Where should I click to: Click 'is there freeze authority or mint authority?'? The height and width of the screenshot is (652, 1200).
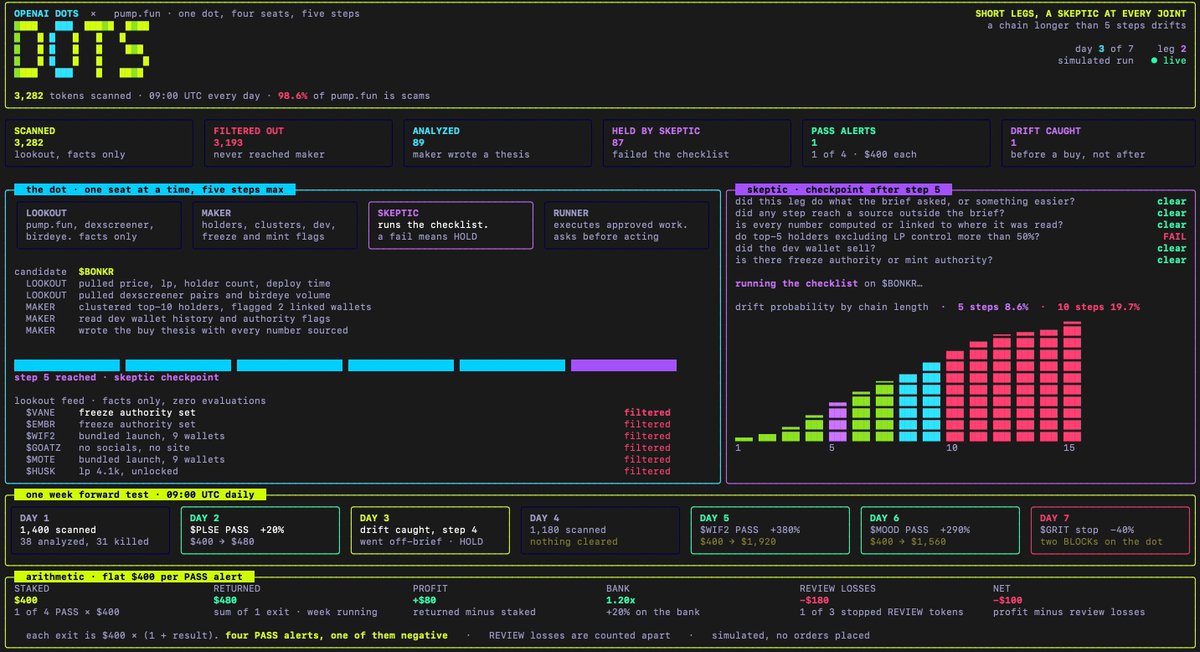864,260
